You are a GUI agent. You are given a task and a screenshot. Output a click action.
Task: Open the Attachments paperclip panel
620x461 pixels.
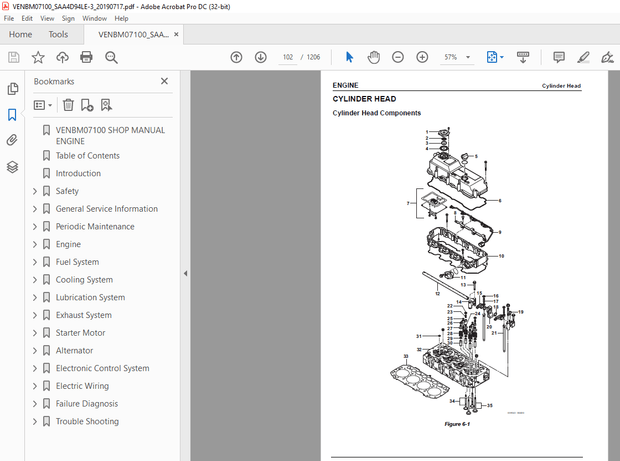point(12,140)
